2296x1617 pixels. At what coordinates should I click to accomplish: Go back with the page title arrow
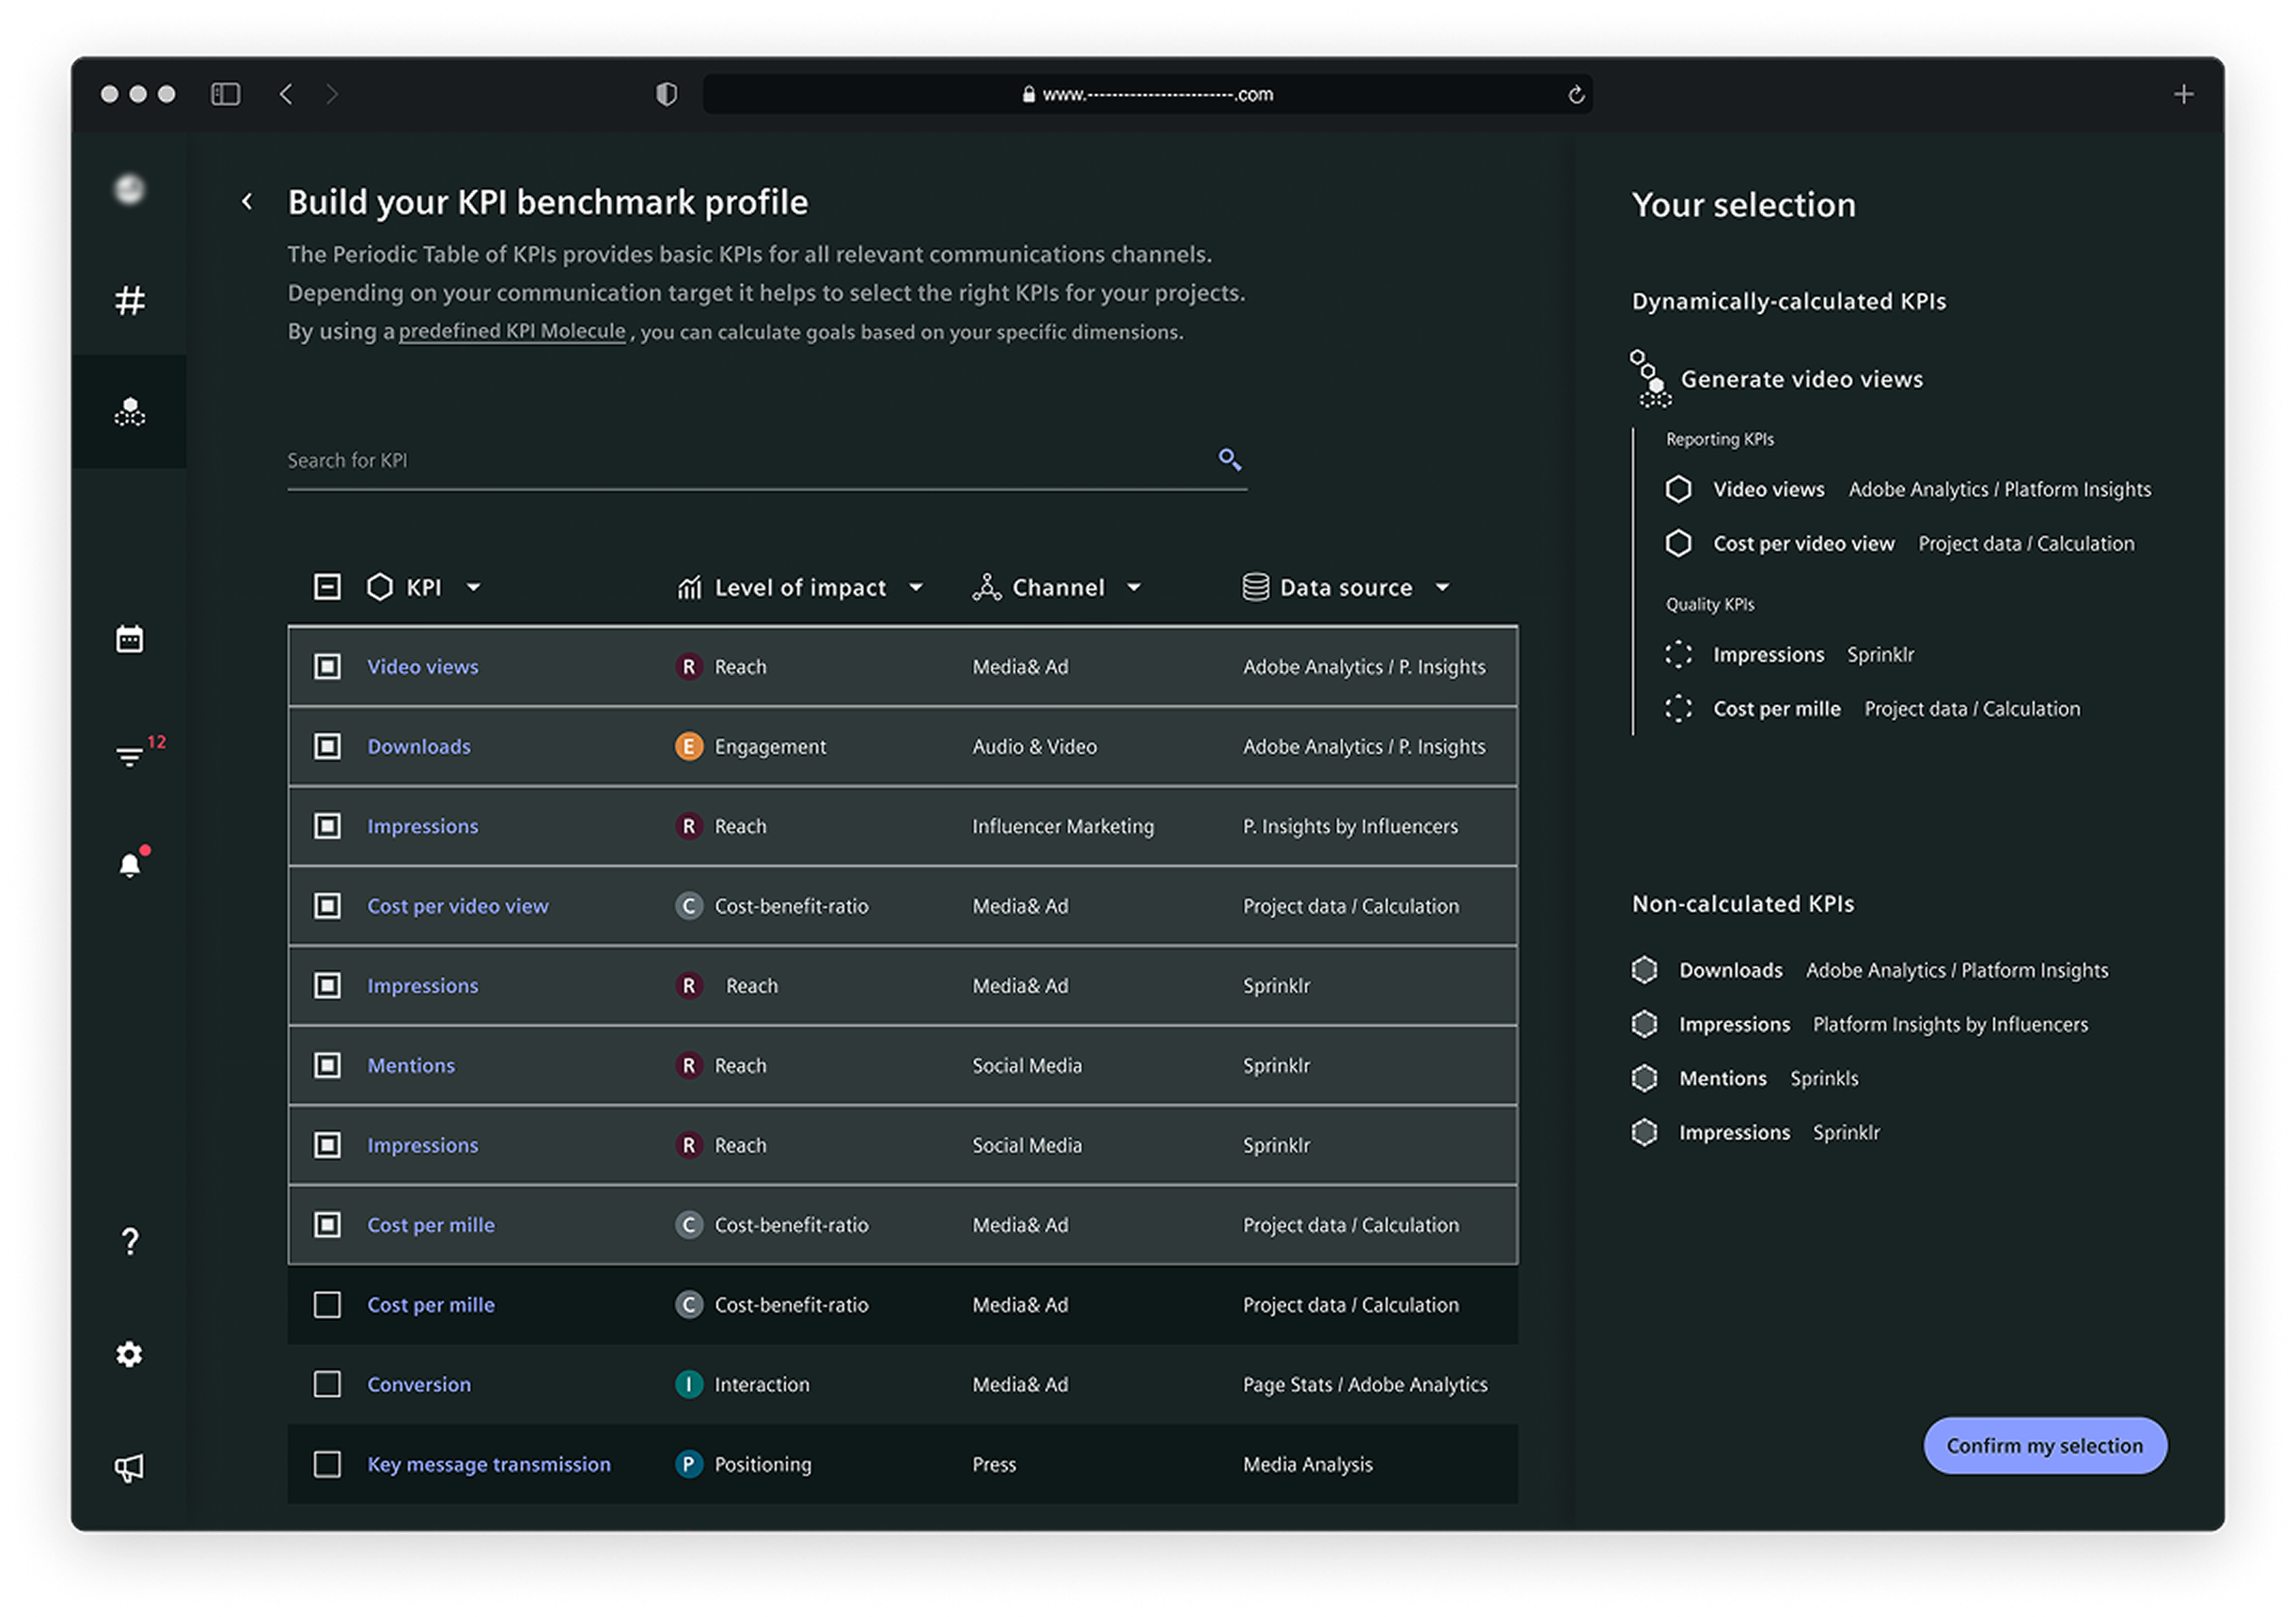pyautogui.click(x=248, y=202)
